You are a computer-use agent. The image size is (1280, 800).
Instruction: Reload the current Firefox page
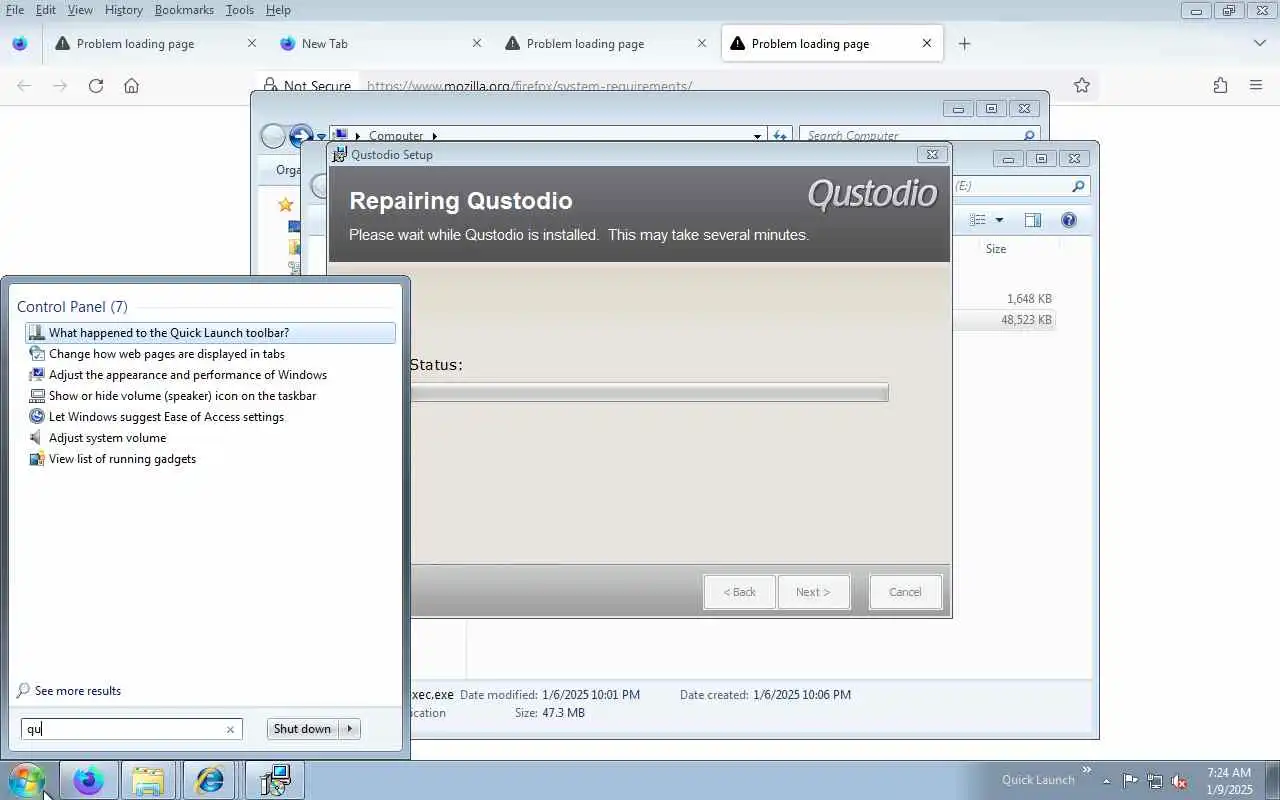[x=96, y=86]
